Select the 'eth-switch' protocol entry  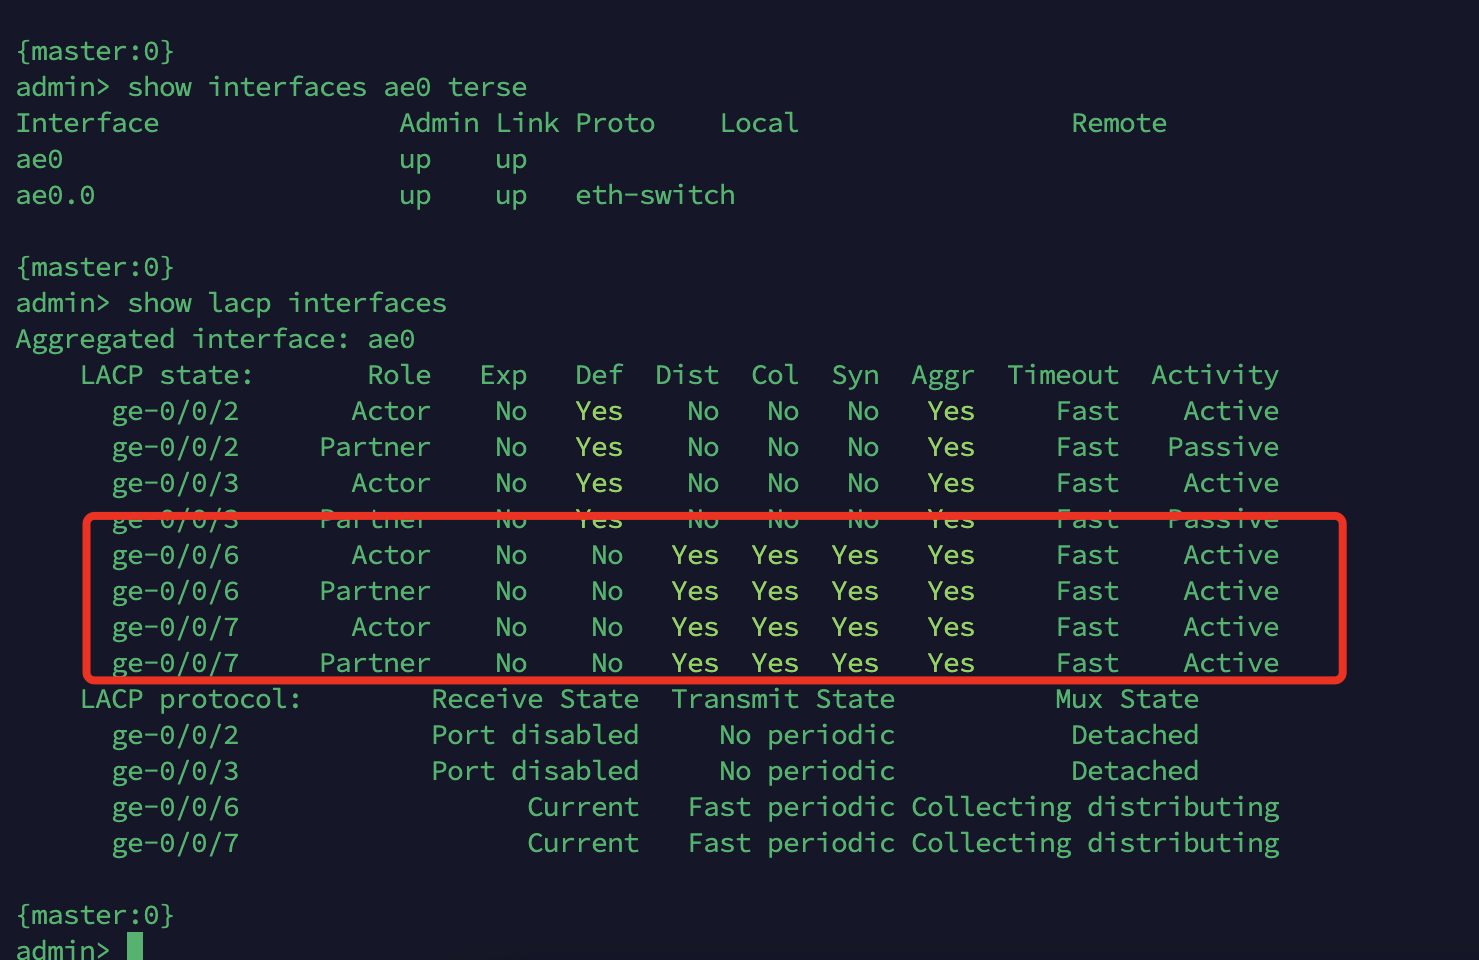(655, 196)
